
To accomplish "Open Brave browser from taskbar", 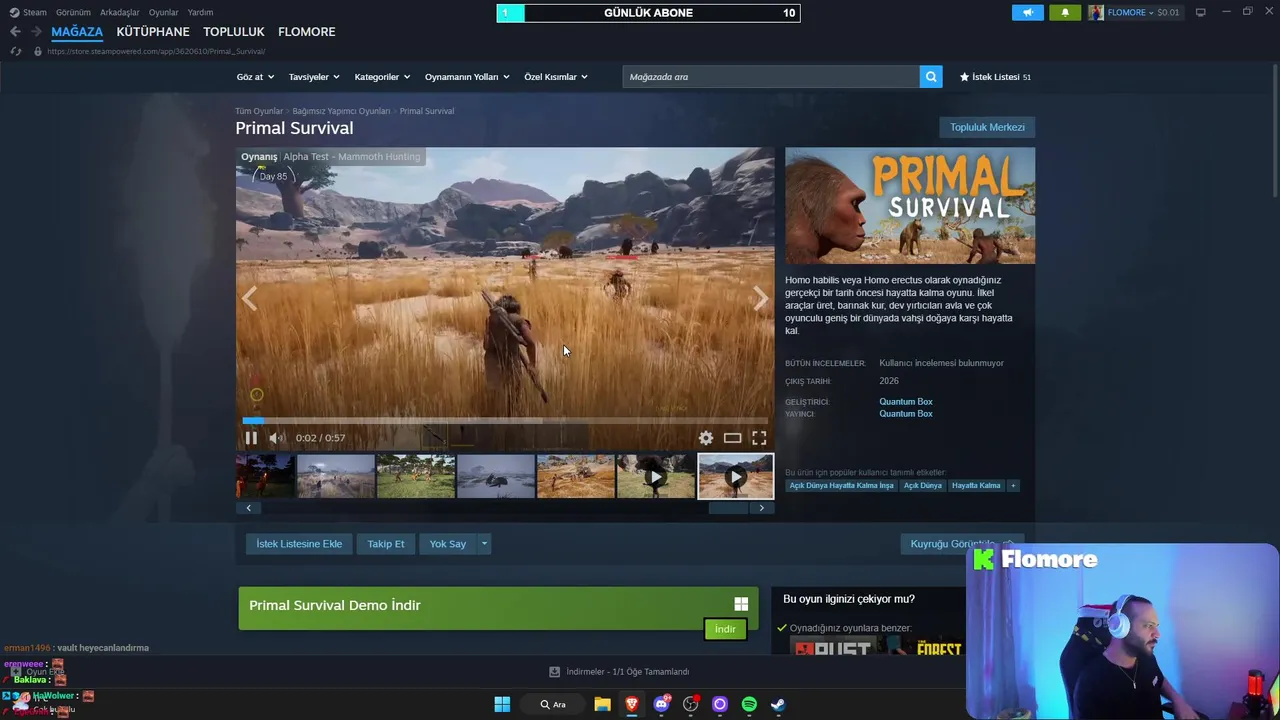I will point(632,704).
